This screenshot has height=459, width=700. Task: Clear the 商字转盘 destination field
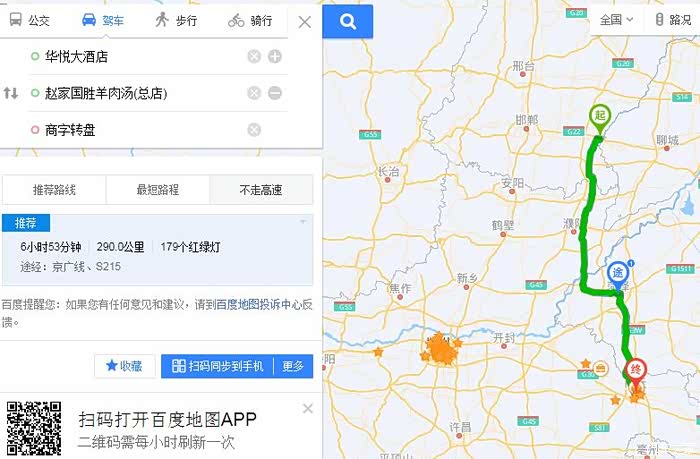pos(254,129)
